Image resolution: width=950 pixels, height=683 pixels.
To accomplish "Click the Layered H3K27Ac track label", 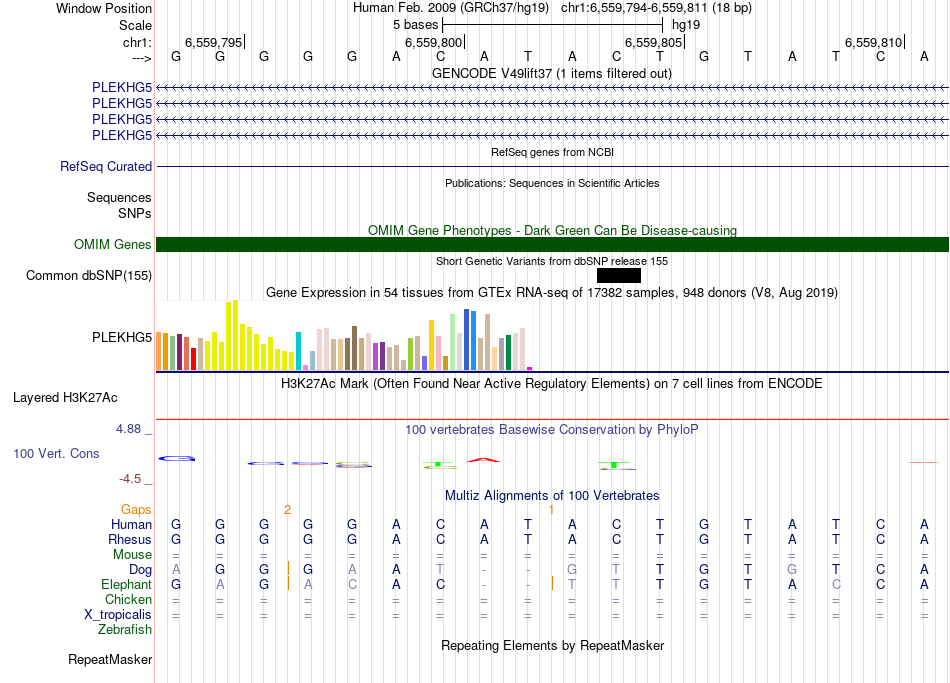I will pos(65,398).
